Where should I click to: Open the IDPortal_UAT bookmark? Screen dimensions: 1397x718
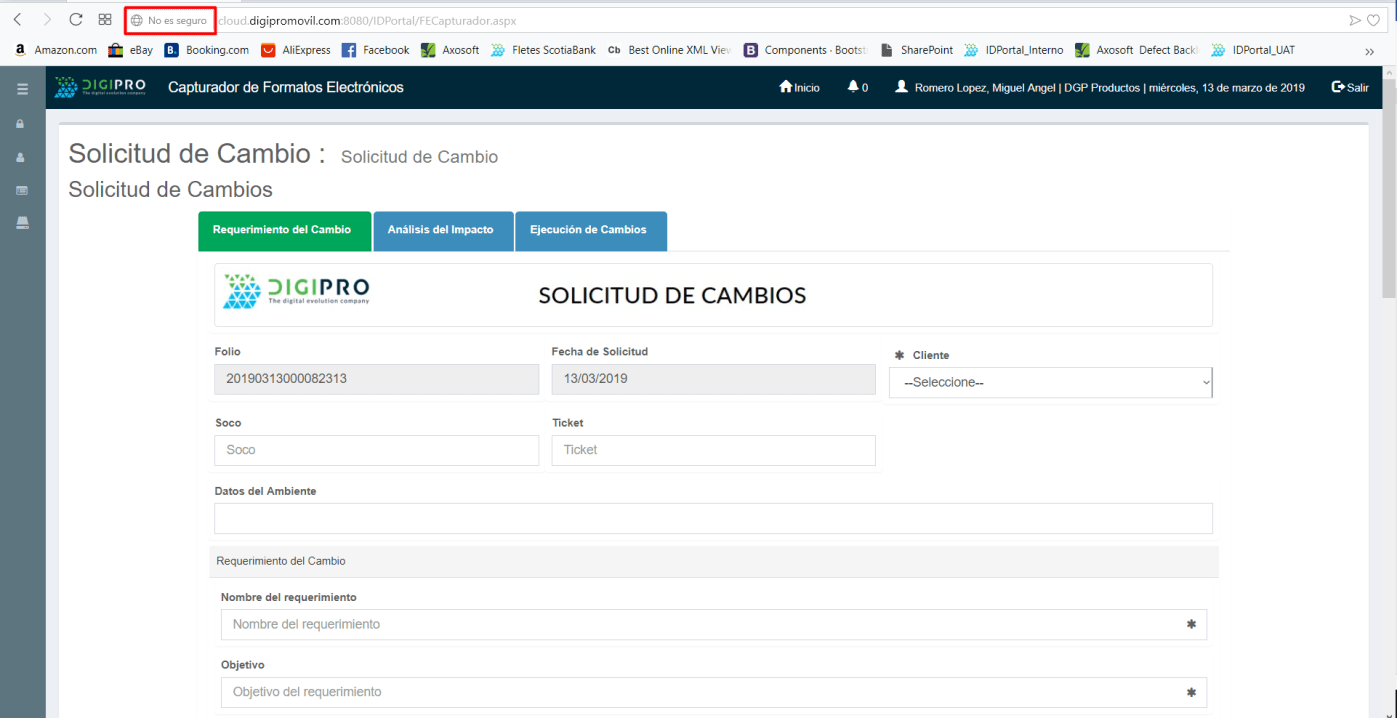[1253, 50]
